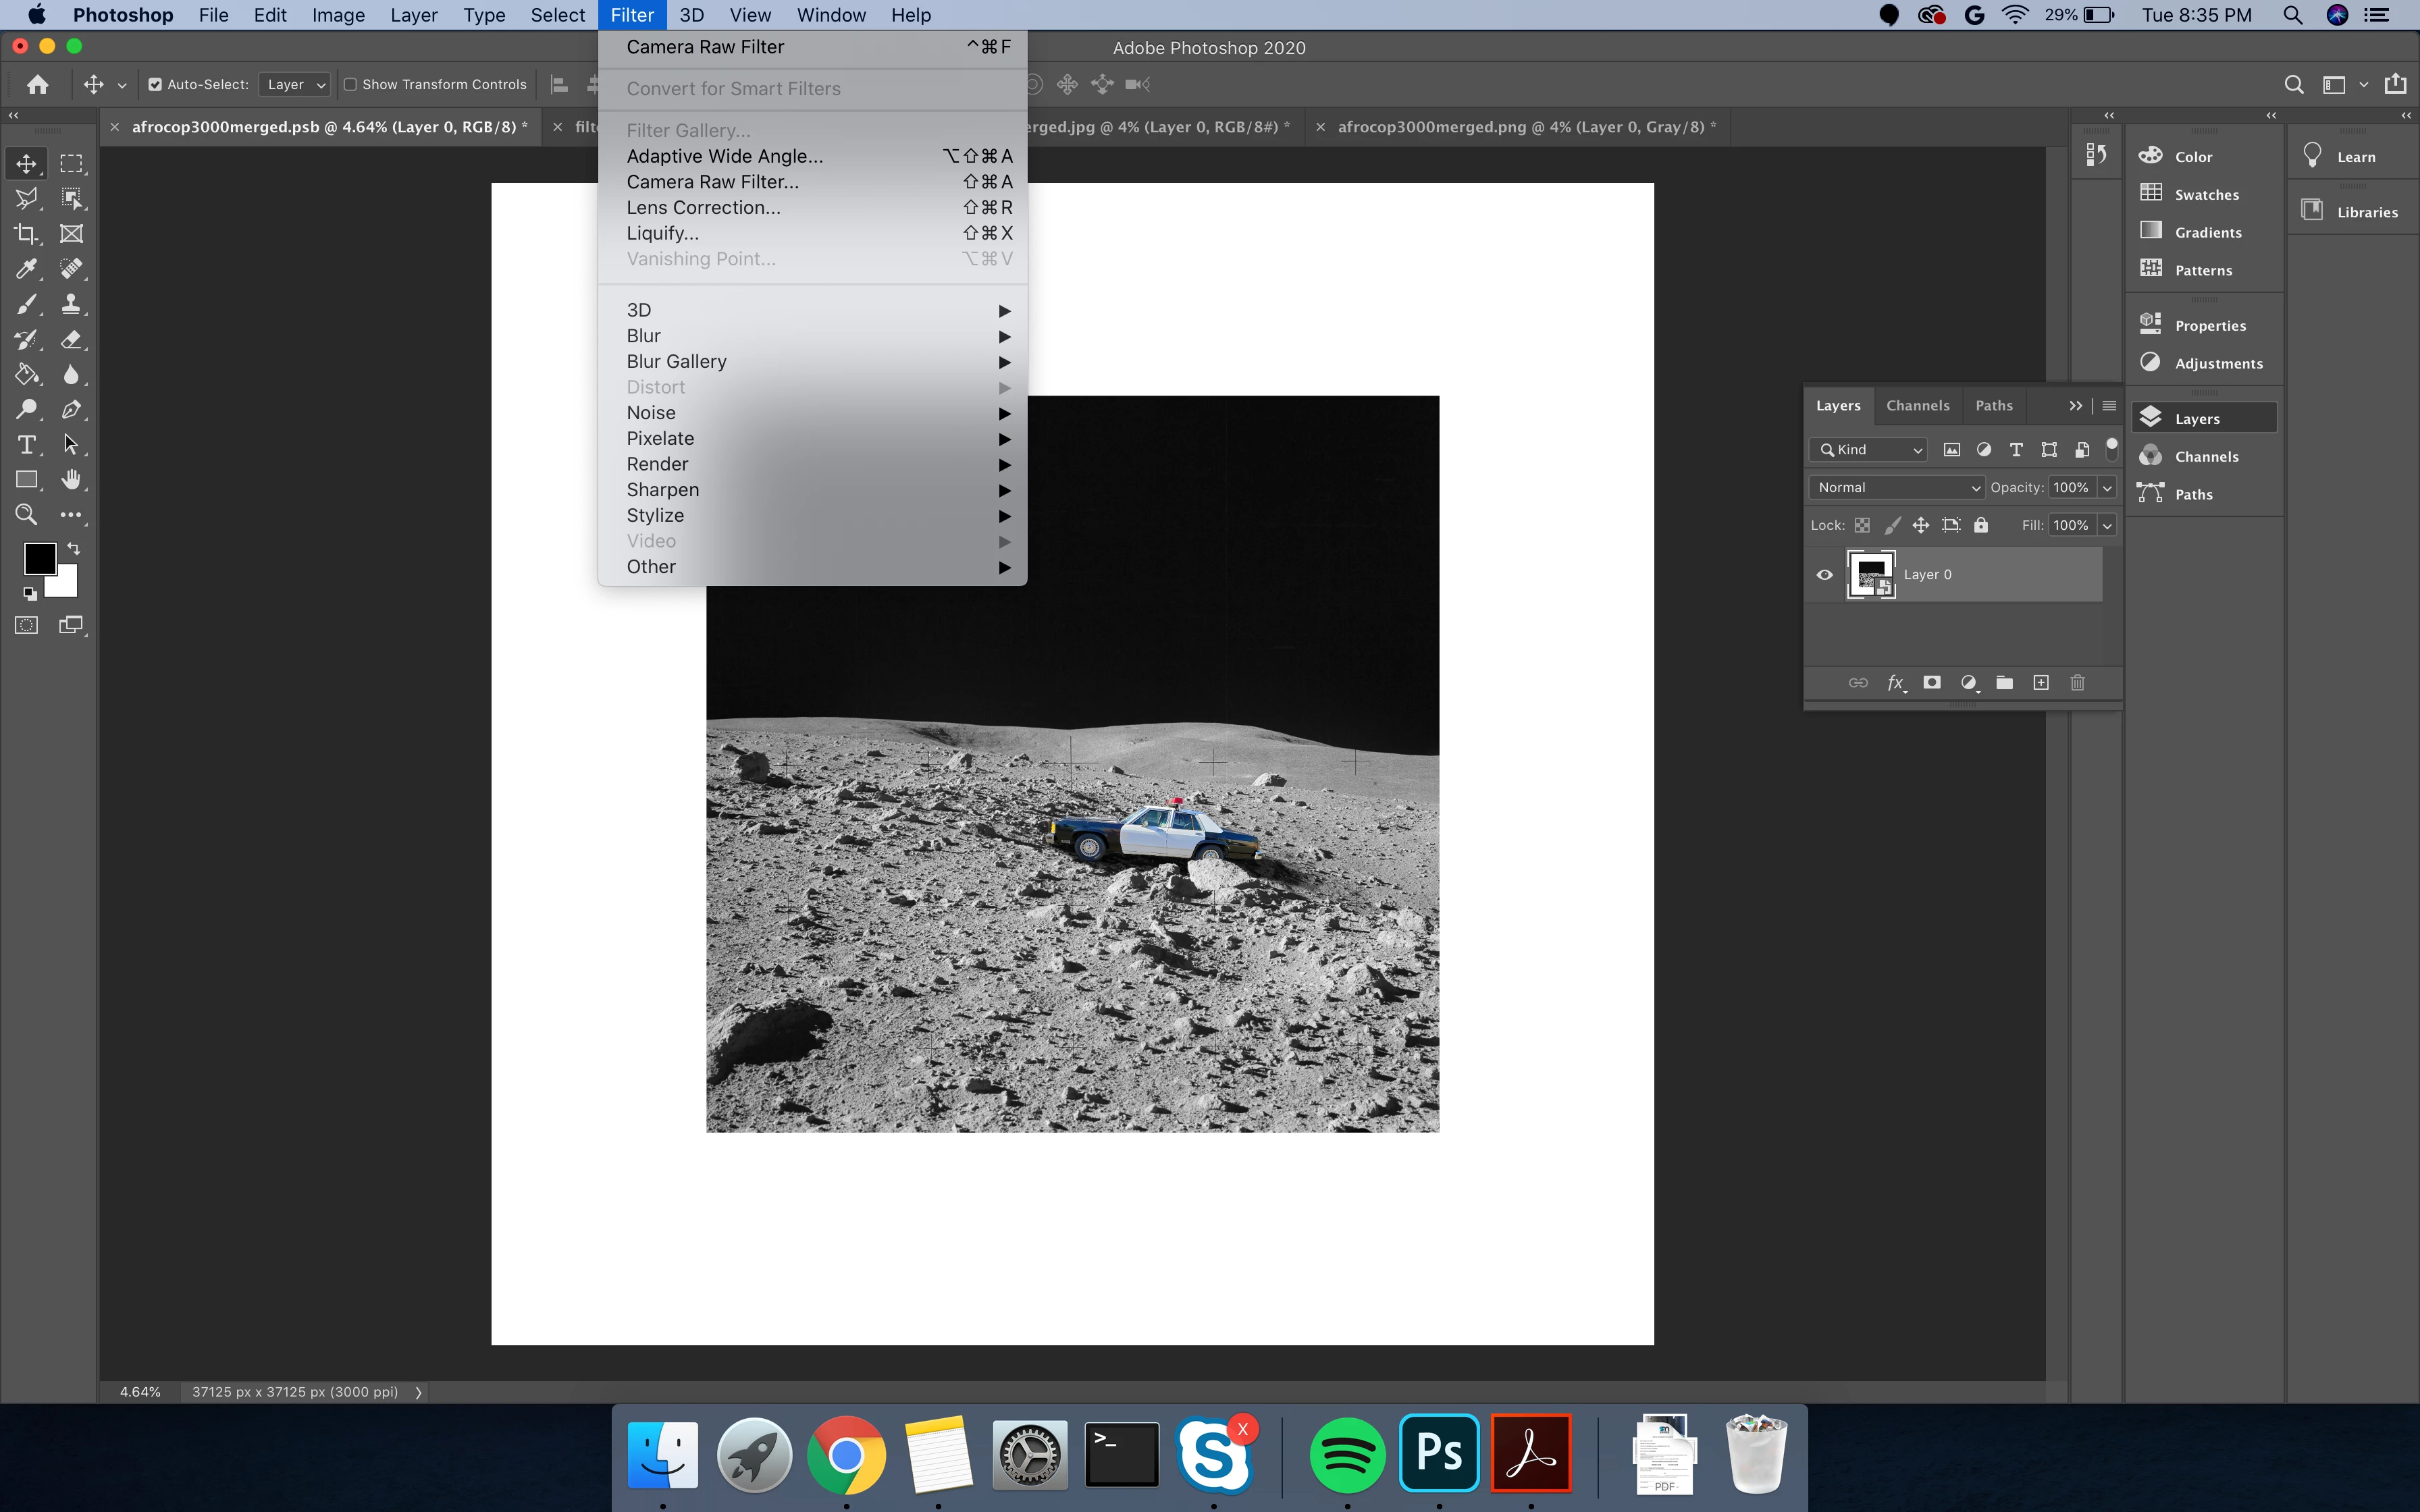The width and height of the screenshot is (2420, 1512).
Task: Hide Layer 0 with the eye icon
Action: pyautogui.click(x=1824, y=574)
